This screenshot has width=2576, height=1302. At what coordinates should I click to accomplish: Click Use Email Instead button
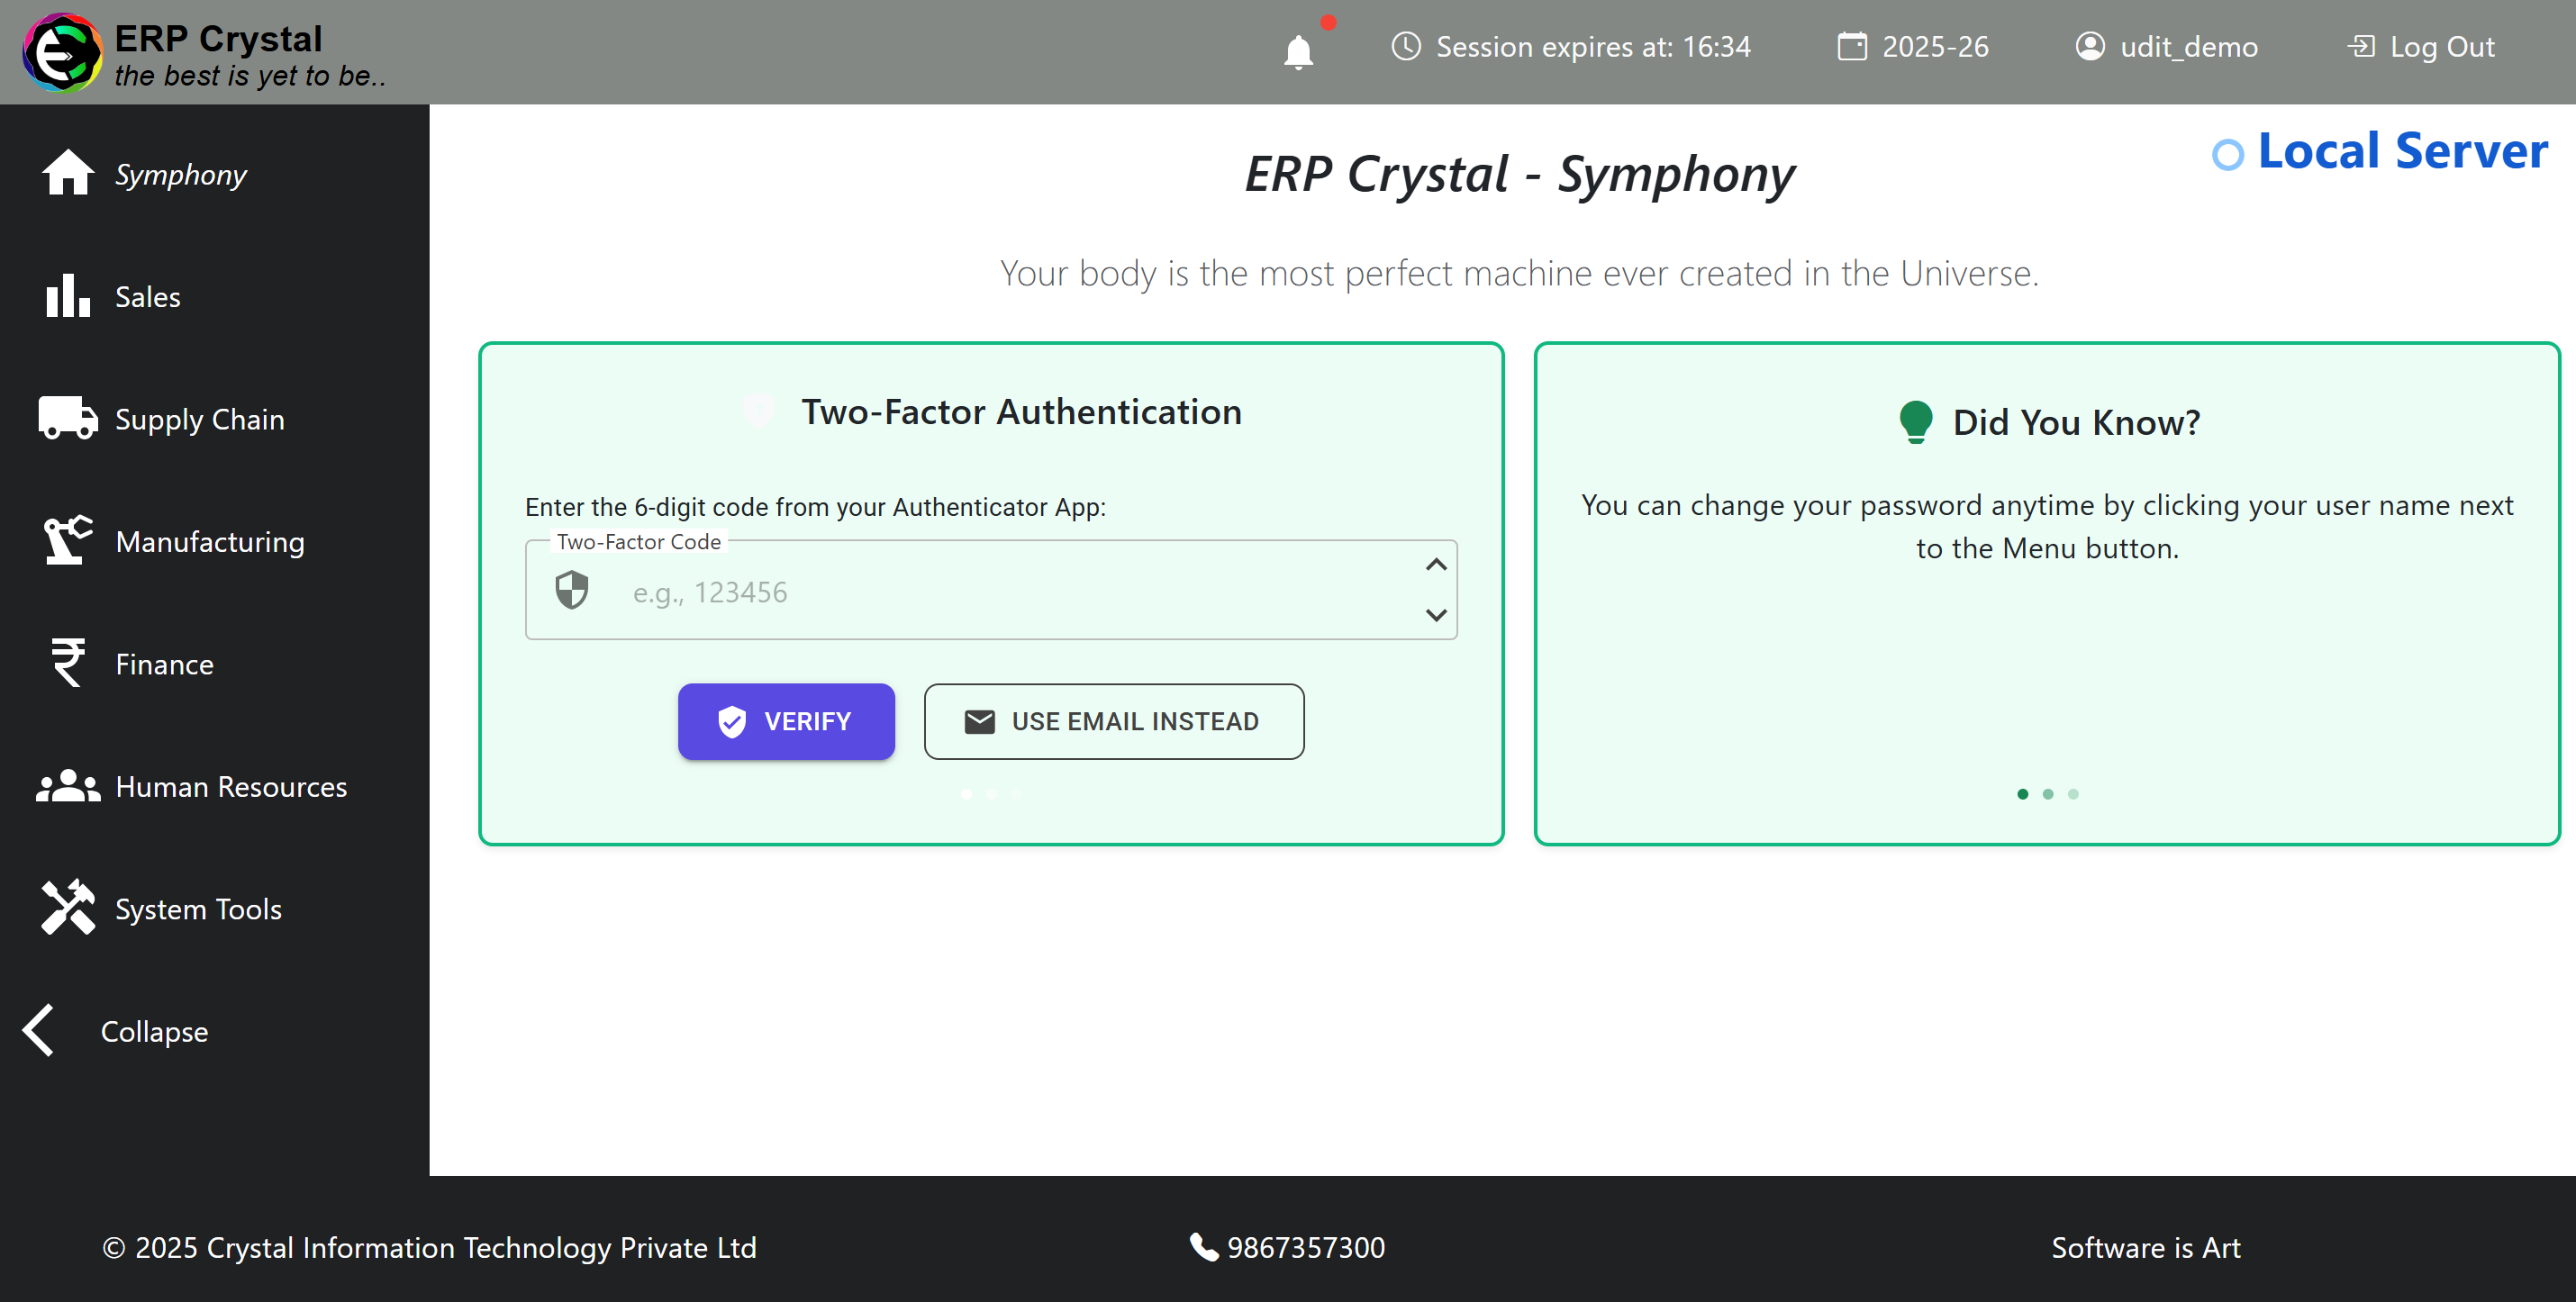1113,721
